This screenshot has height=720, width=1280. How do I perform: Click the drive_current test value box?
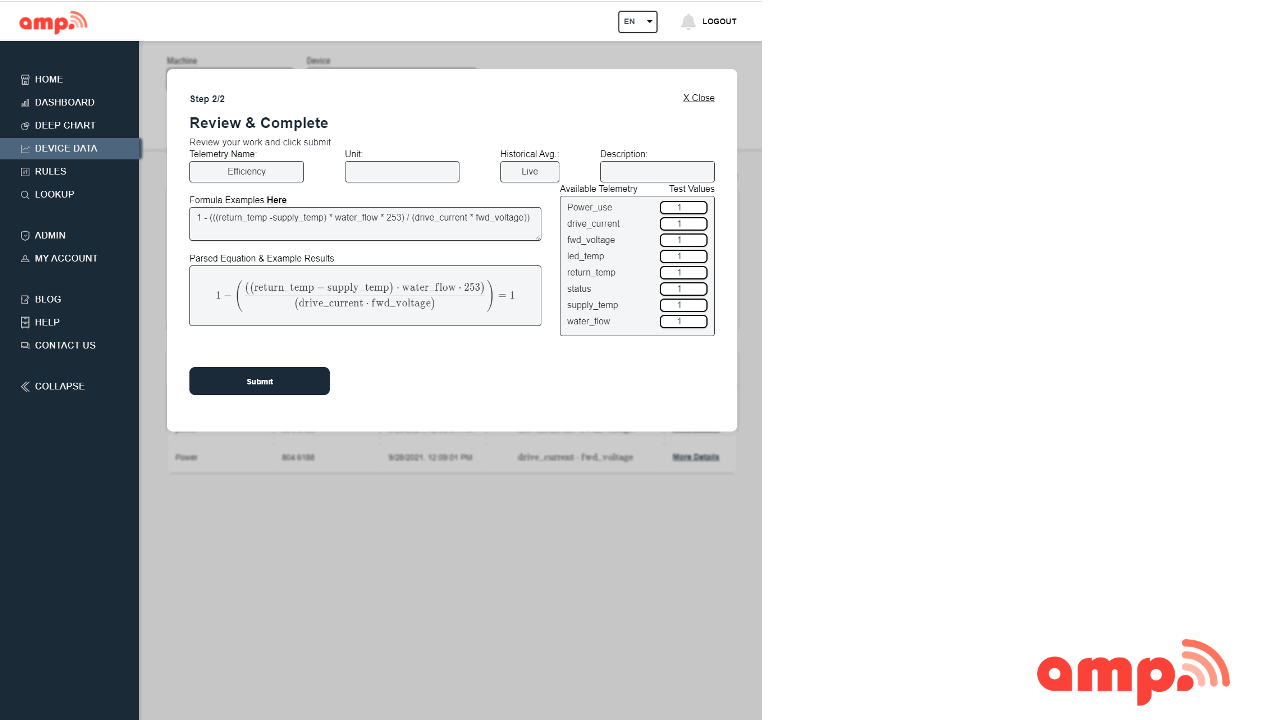click(684, 224)
